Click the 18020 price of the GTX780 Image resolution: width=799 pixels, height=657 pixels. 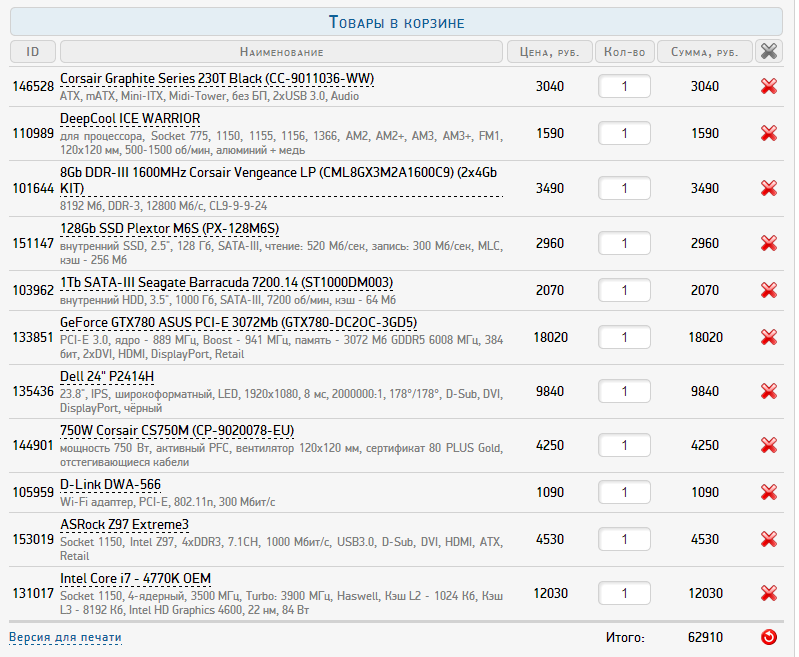(550, 337)
